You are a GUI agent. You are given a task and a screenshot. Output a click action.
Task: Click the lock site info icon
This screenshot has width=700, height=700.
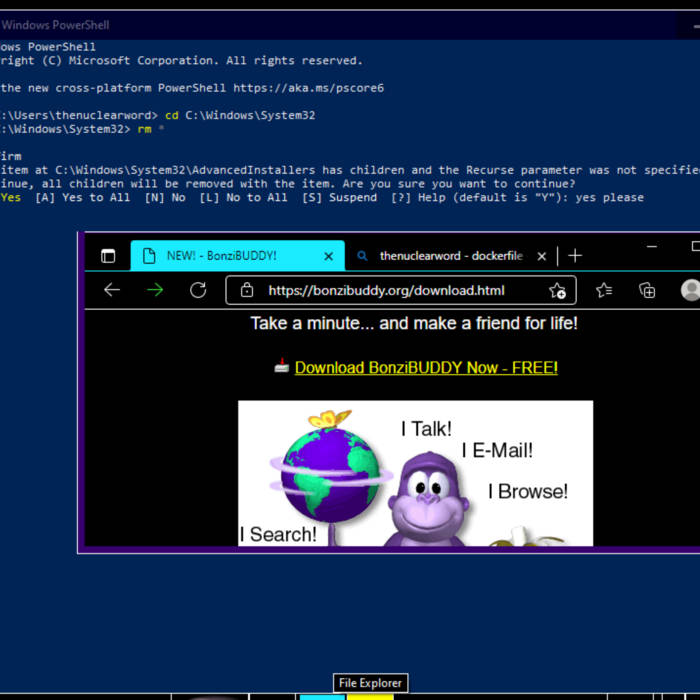(246, 291)
